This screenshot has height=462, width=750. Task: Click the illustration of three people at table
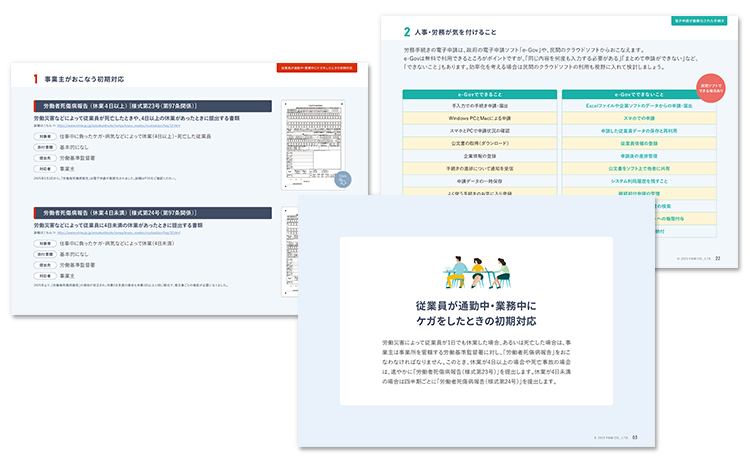tap(477, 272)
